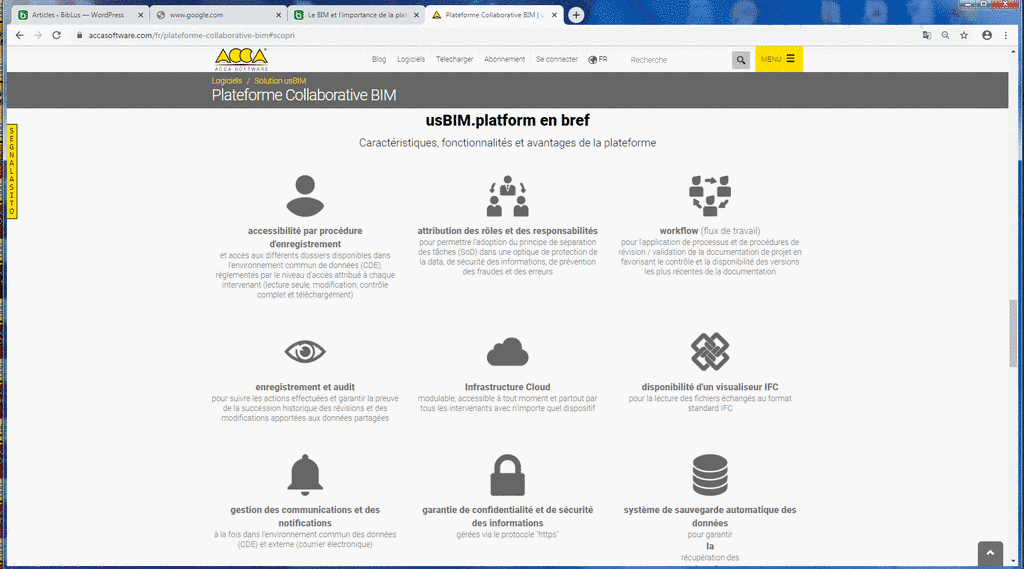
Task: Open the yellow MENU hamburger button
Action: coord(778,59)
